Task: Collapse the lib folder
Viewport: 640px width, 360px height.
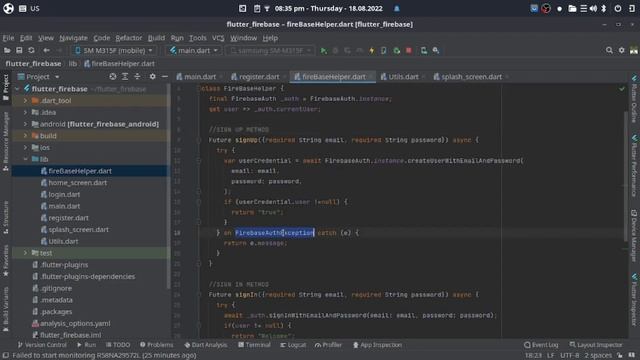Action: [x=25, y=159]
